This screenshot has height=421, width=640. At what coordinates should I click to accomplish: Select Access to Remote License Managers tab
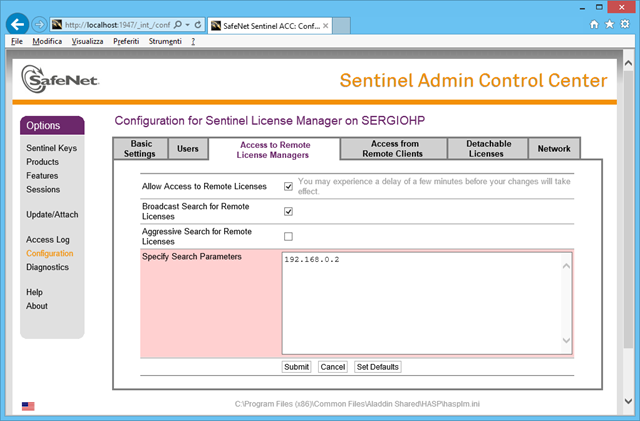coord(274,150)
